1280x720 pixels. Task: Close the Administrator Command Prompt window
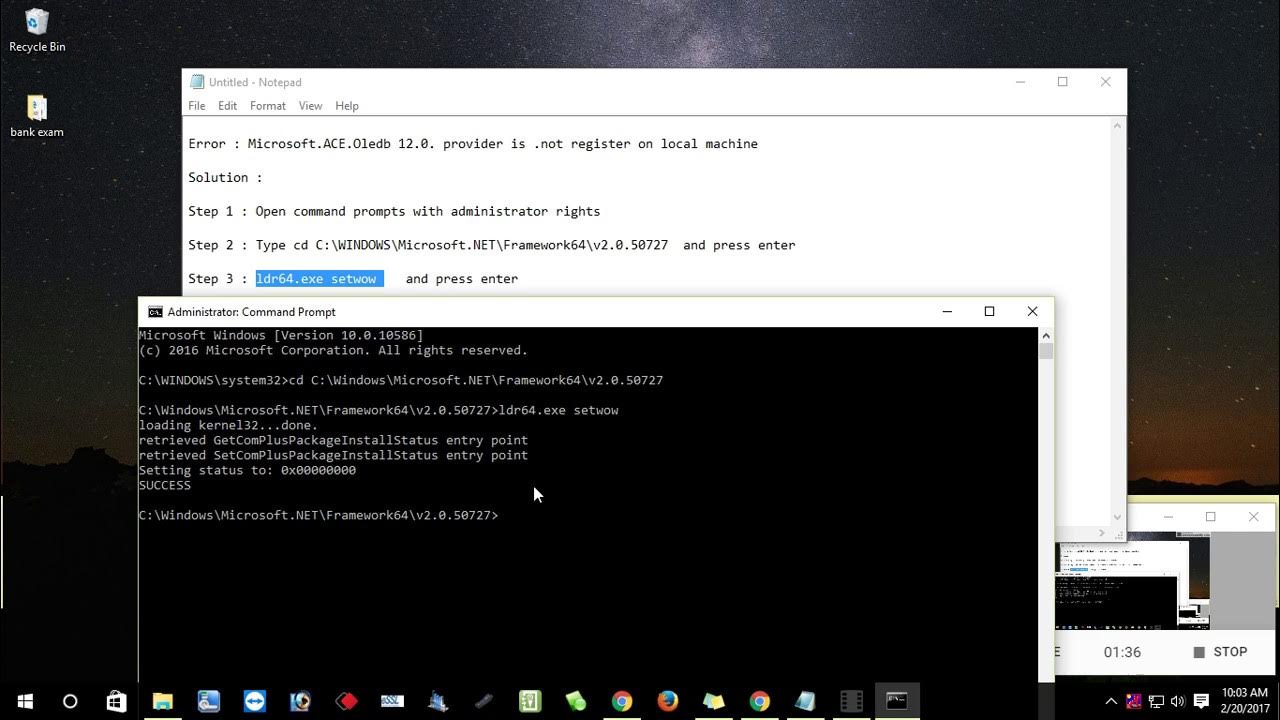coord(1032,312)
